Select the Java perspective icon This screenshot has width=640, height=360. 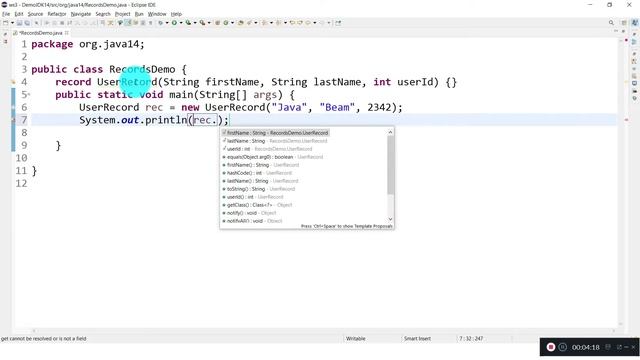[x=634, y=23]
